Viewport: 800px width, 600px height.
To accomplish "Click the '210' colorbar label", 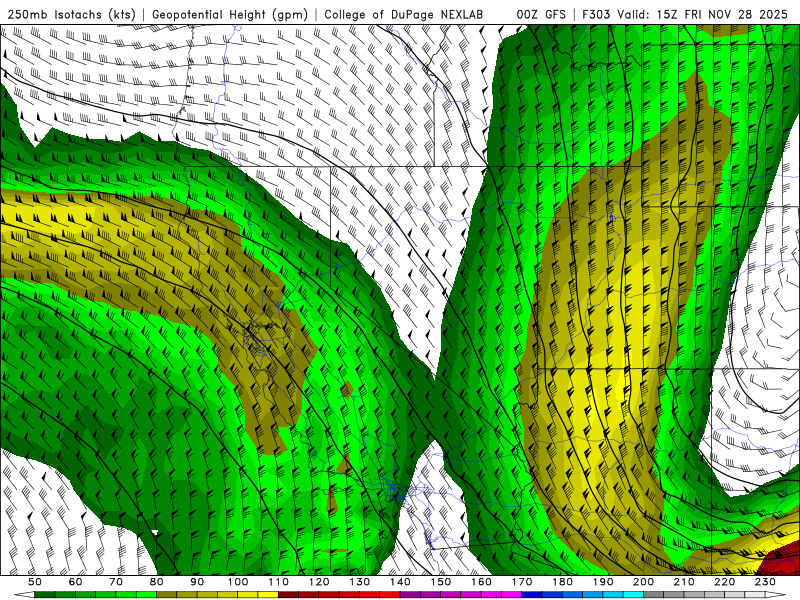I will pyautogui.click(x=684, y=582).
